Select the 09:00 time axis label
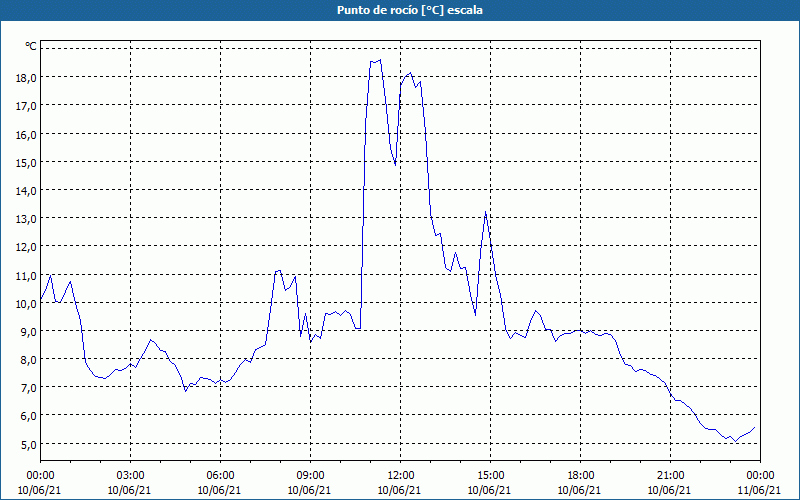800x500 pixels. click(x=310, y=476)
